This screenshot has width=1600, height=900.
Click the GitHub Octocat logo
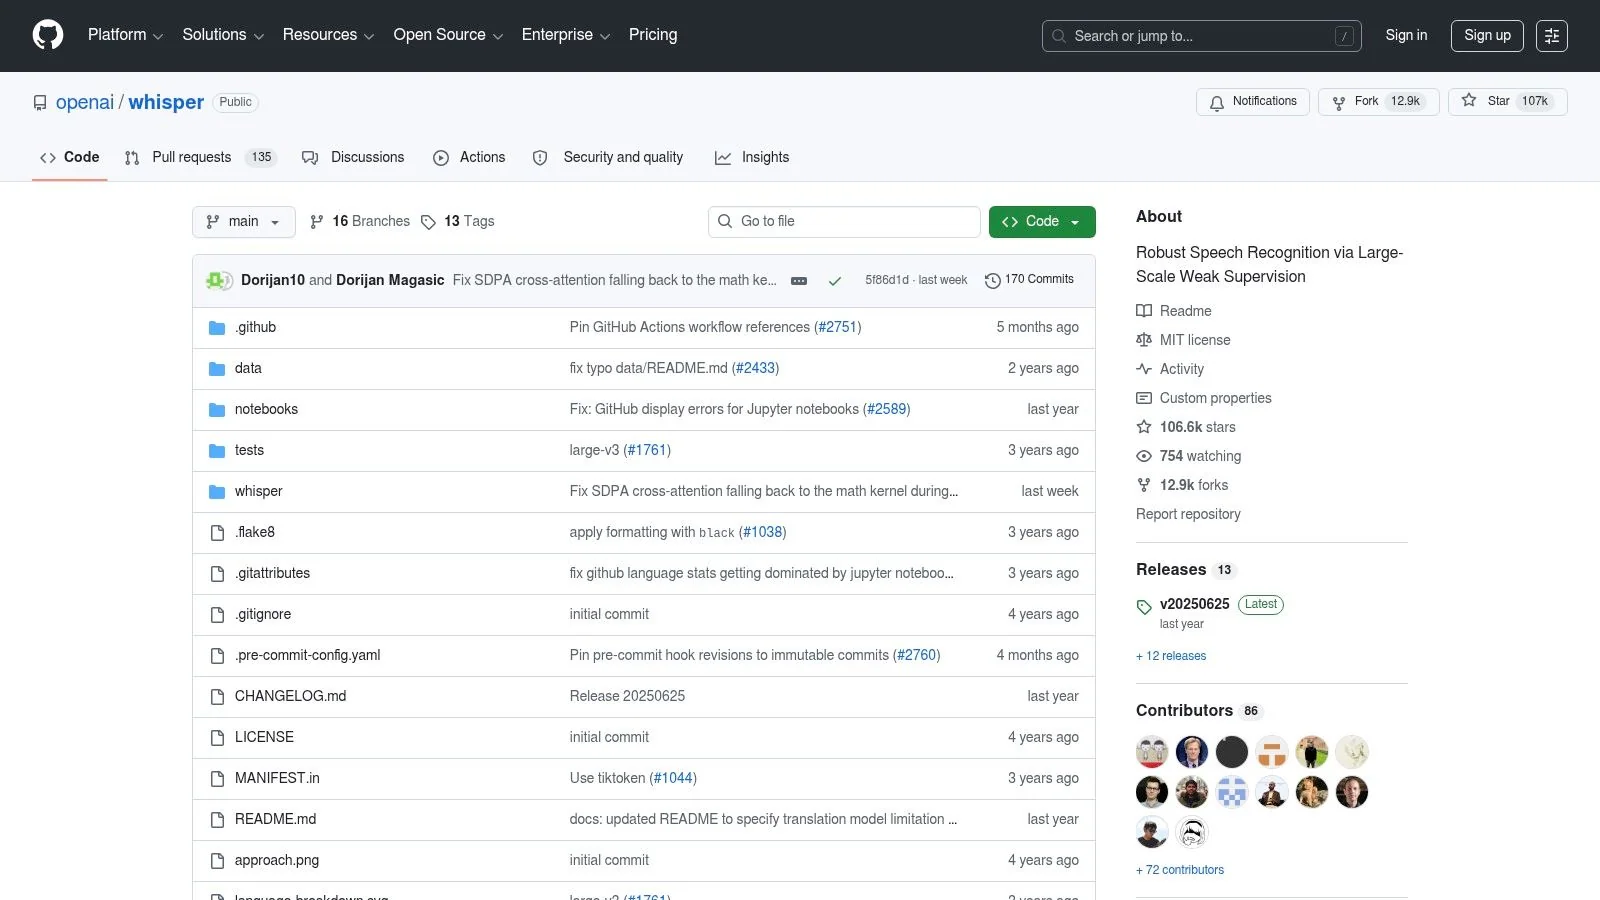(x=48, y=35)
